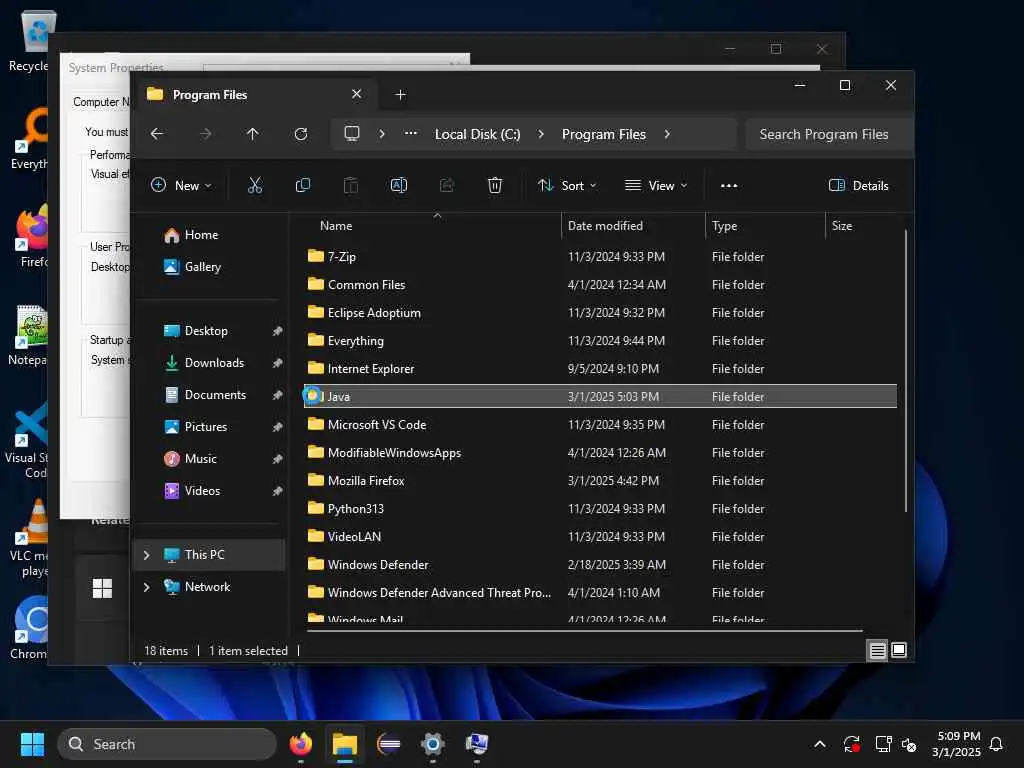Switch to large thumbnails layout icon

click(x=899, y=650)
